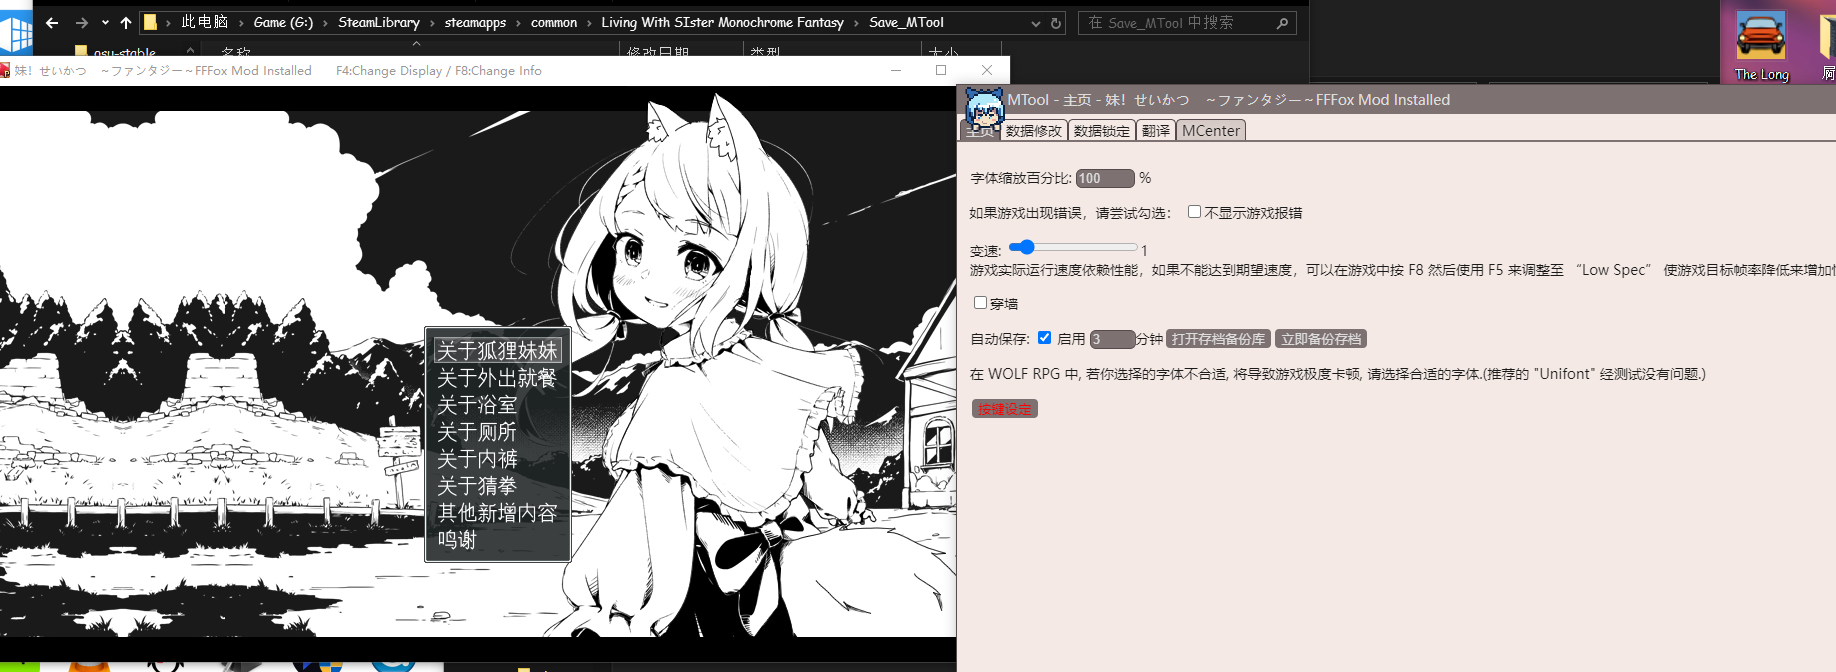The image size is (1836, 672).
Task: Enable 不显示游戏报错 checkbox
Action: (1194, 211)
